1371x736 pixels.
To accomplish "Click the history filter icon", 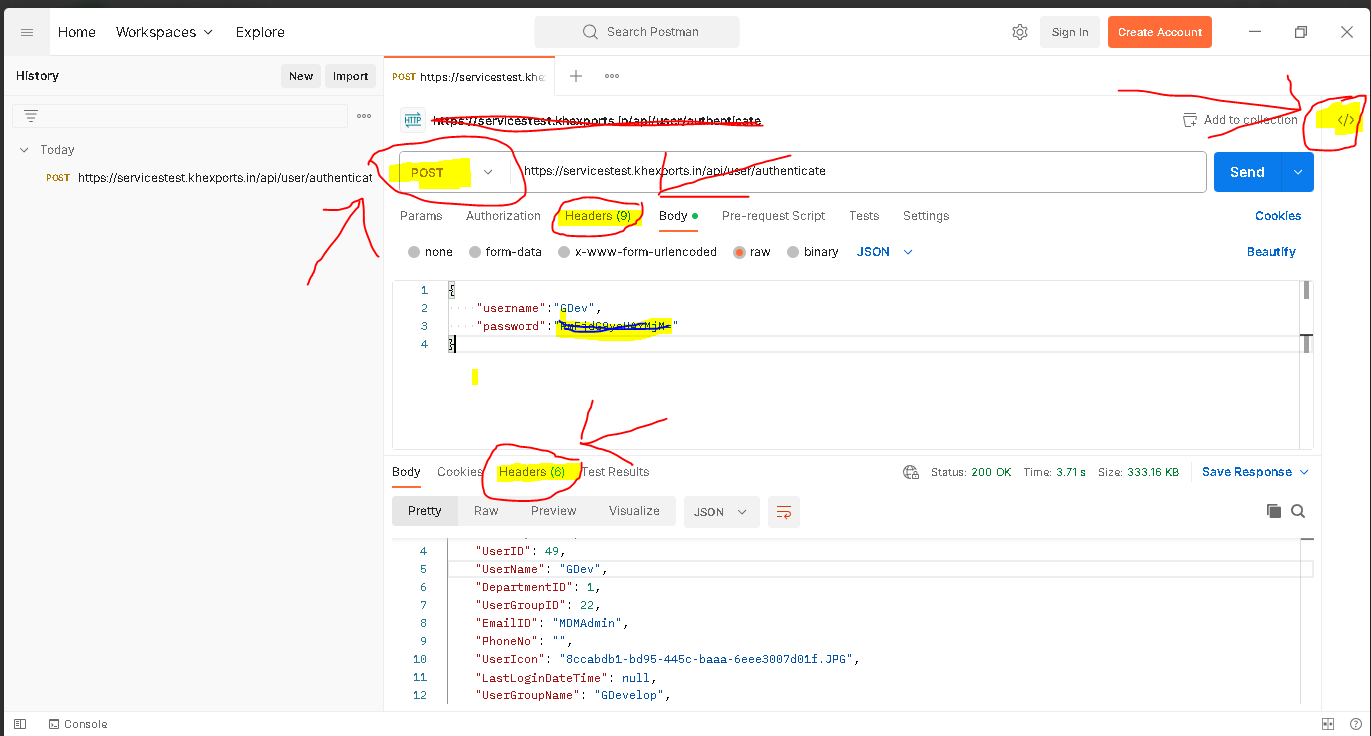I will [x=31, y=116].
